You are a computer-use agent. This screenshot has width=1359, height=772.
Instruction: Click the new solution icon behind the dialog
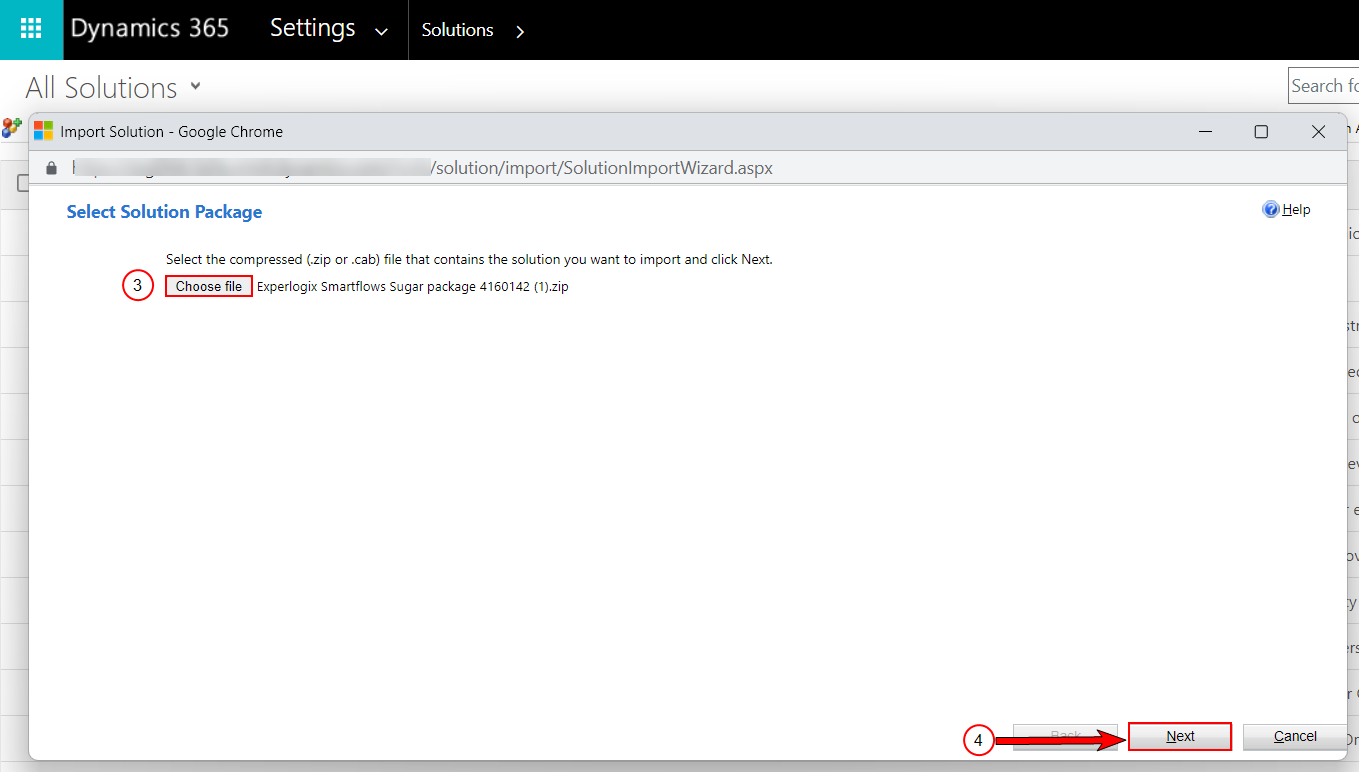point(12,127)
